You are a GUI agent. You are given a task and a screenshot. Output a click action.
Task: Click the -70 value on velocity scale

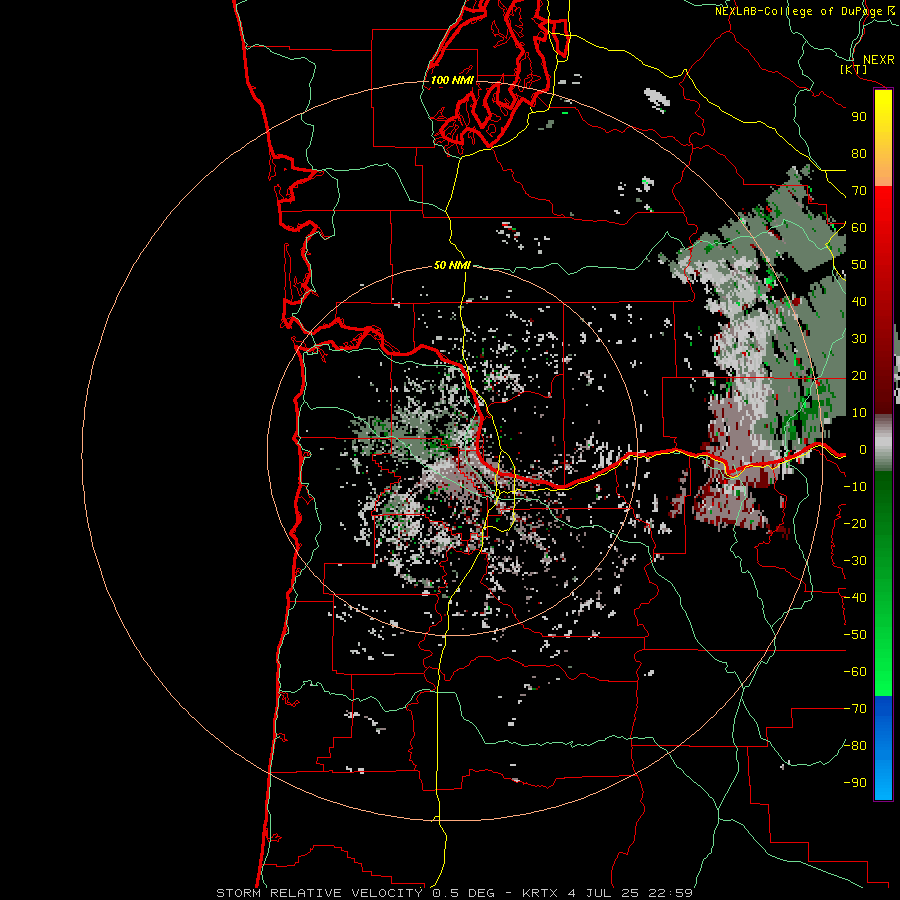855,708
